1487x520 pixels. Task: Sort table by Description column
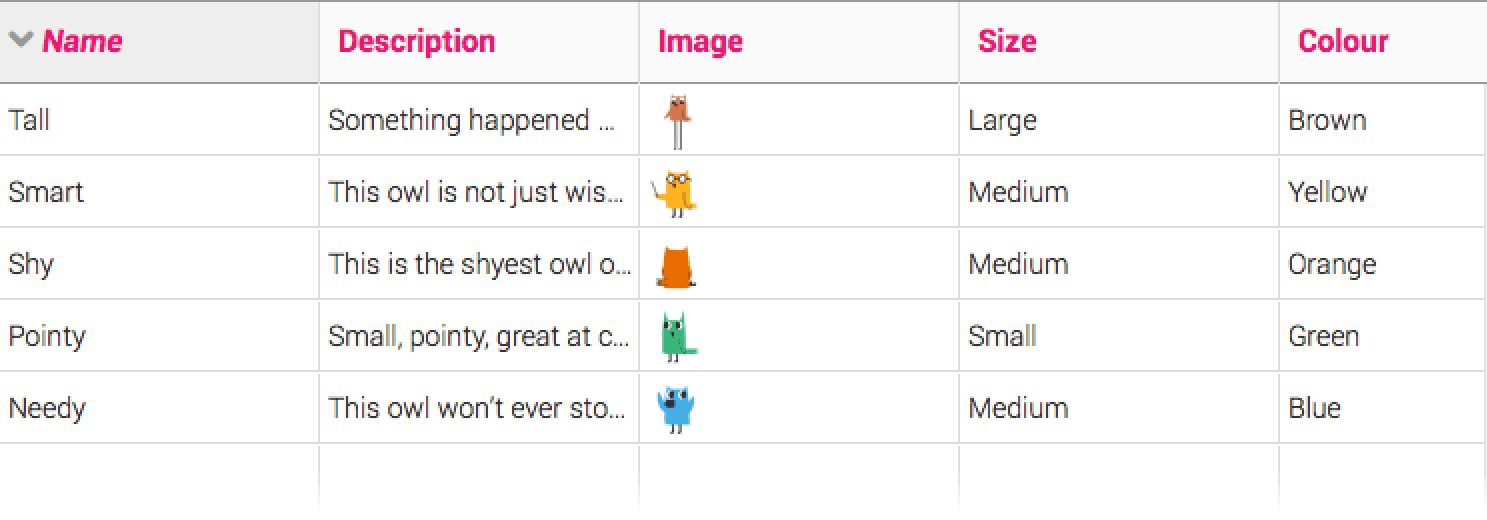(416, 41)
